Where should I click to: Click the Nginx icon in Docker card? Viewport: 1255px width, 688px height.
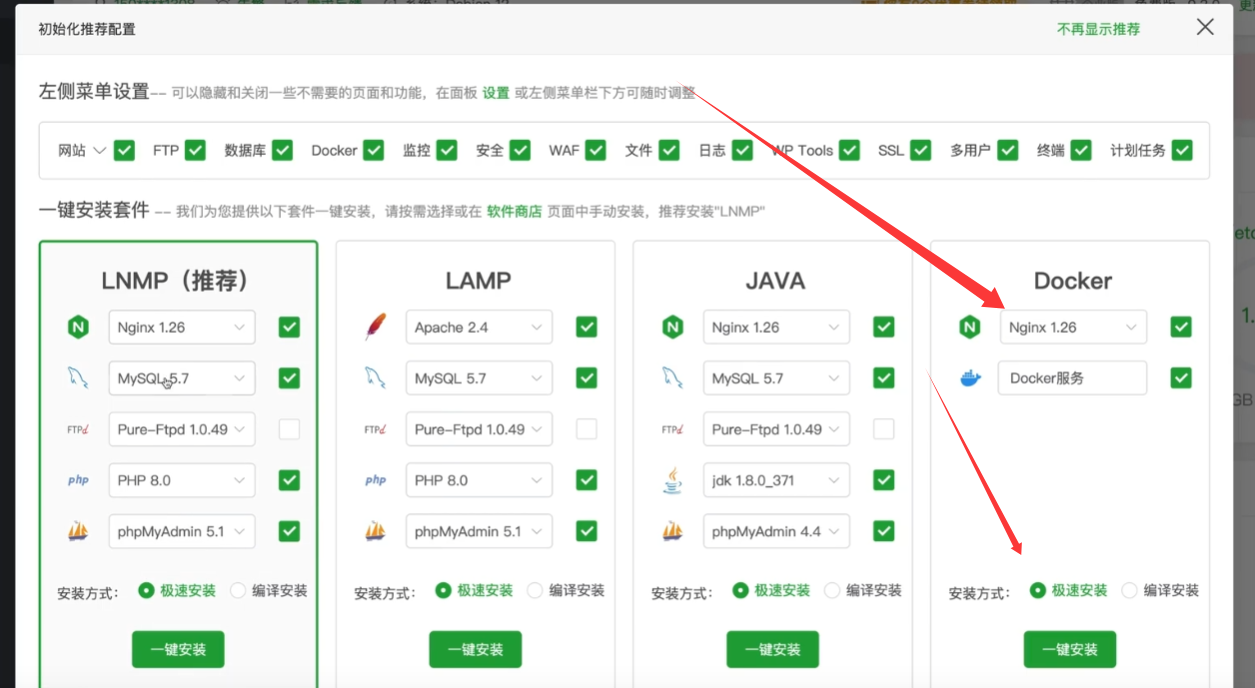pyautogui.click(x=969, y=327)
